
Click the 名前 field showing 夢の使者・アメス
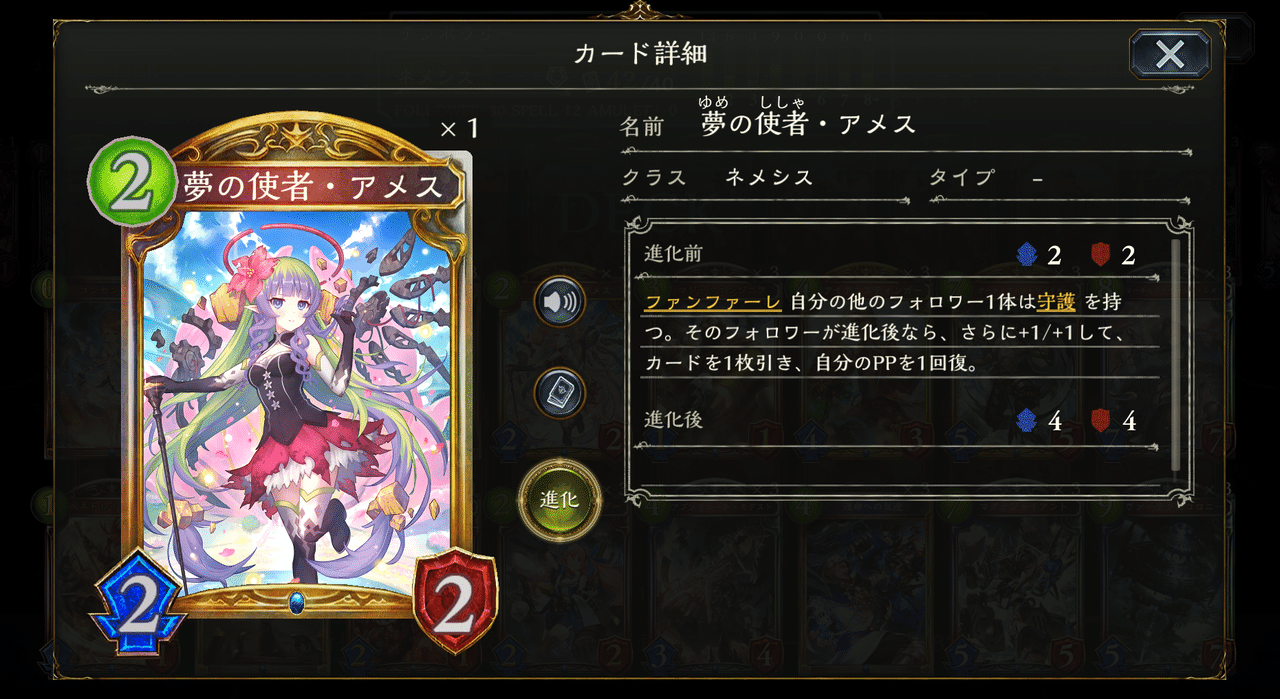pos(905,125)
